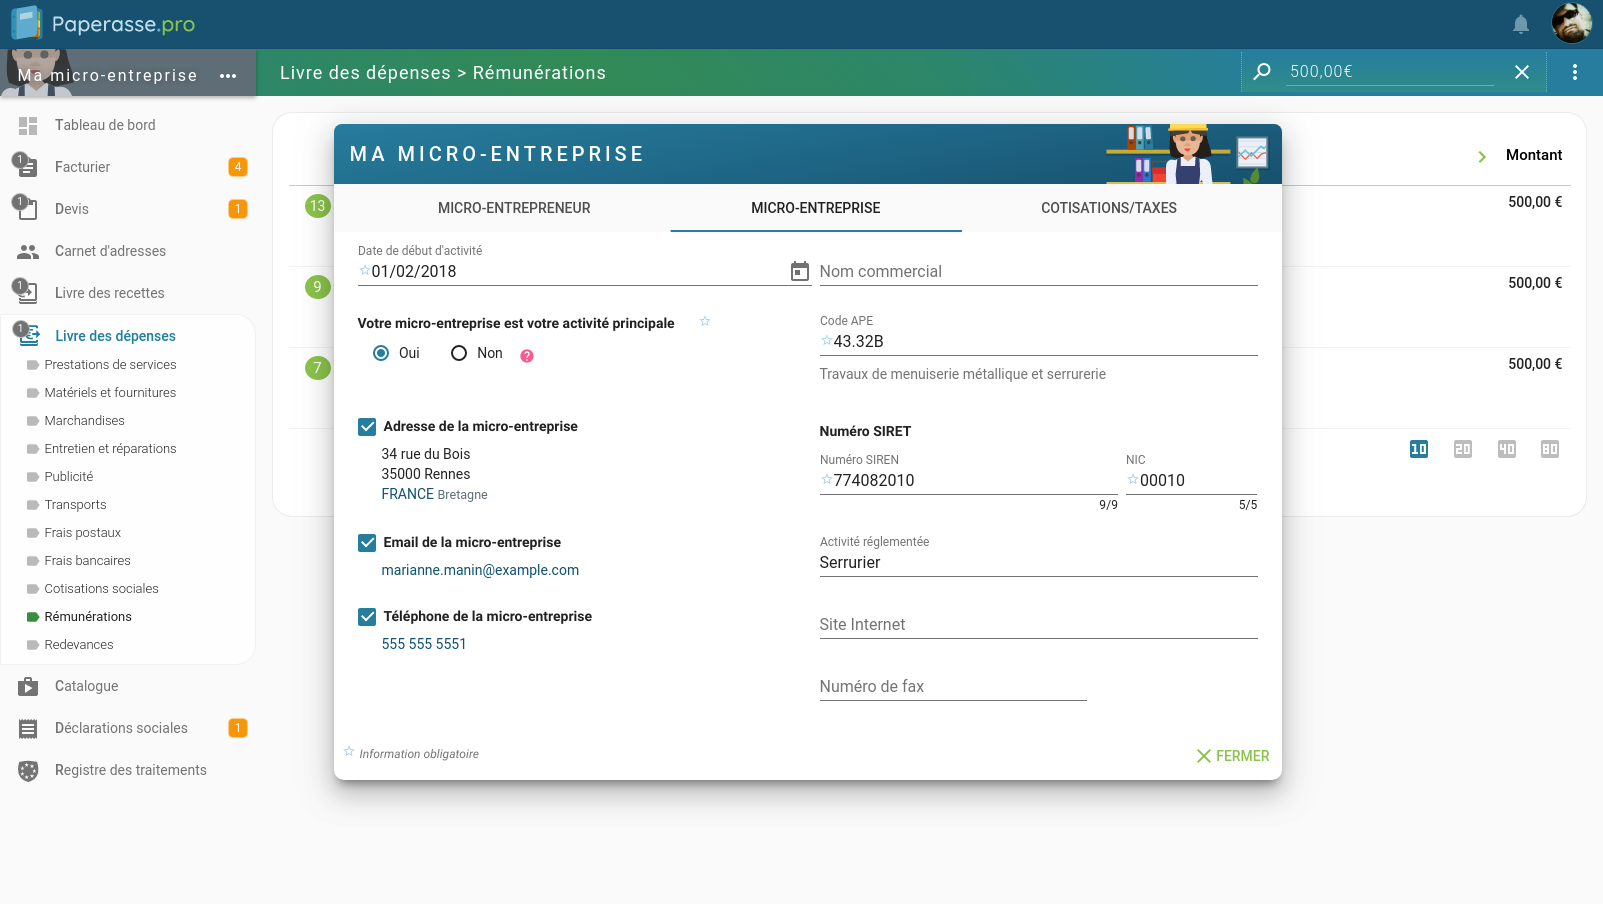Switch to the MICRO-ENTREPRENEUR tab
This screenshot has height=904, width=1603.
click(x=514, y=208)
